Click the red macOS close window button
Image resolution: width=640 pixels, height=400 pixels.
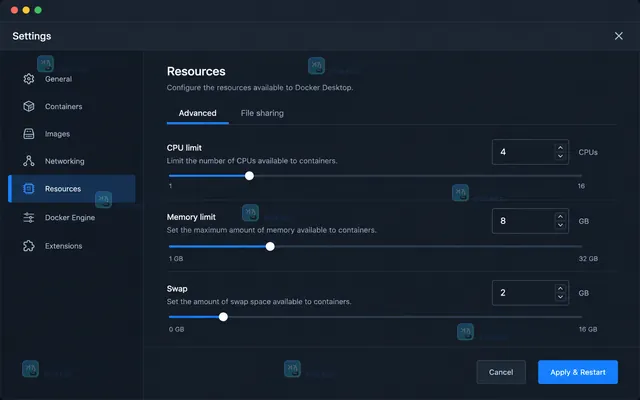[14, 10]
